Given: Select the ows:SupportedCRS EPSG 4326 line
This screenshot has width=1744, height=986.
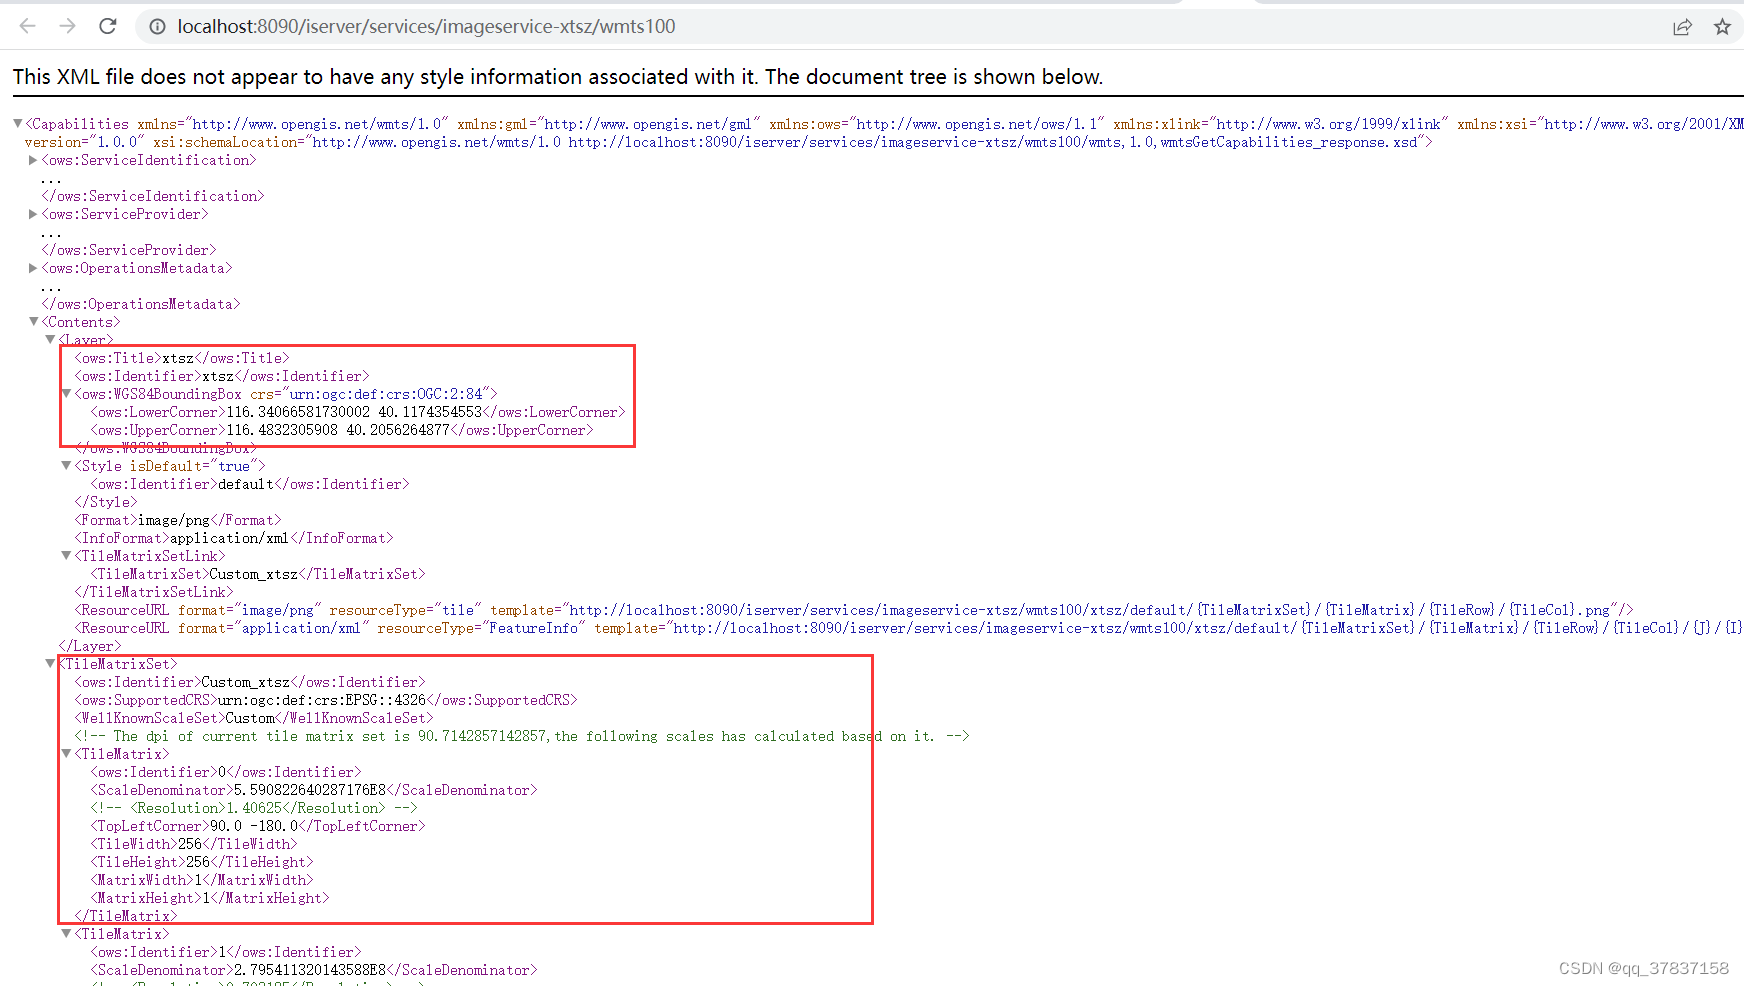Looking at the screenshot, I should 326,700.
